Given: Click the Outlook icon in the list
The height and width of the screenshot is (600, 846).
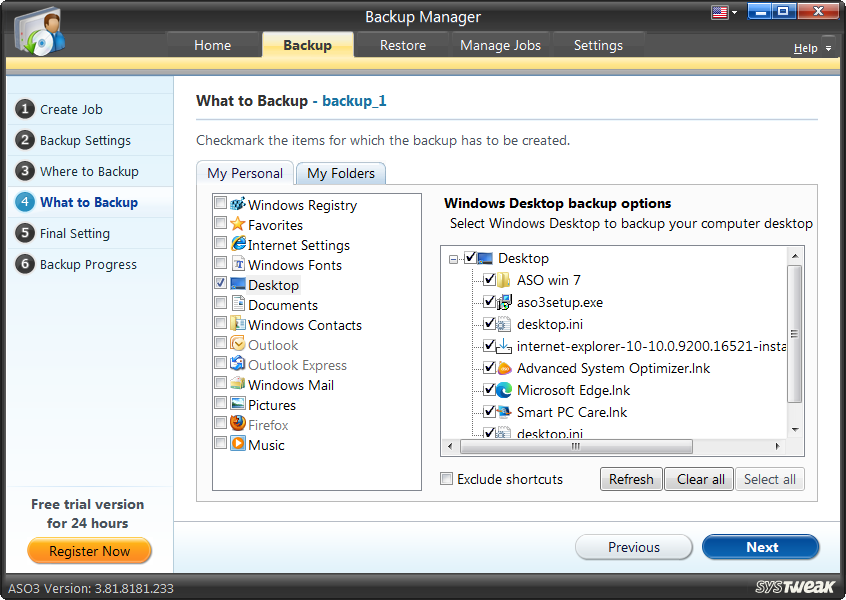Looking at the screenshot, I should [x=236, y=344].
